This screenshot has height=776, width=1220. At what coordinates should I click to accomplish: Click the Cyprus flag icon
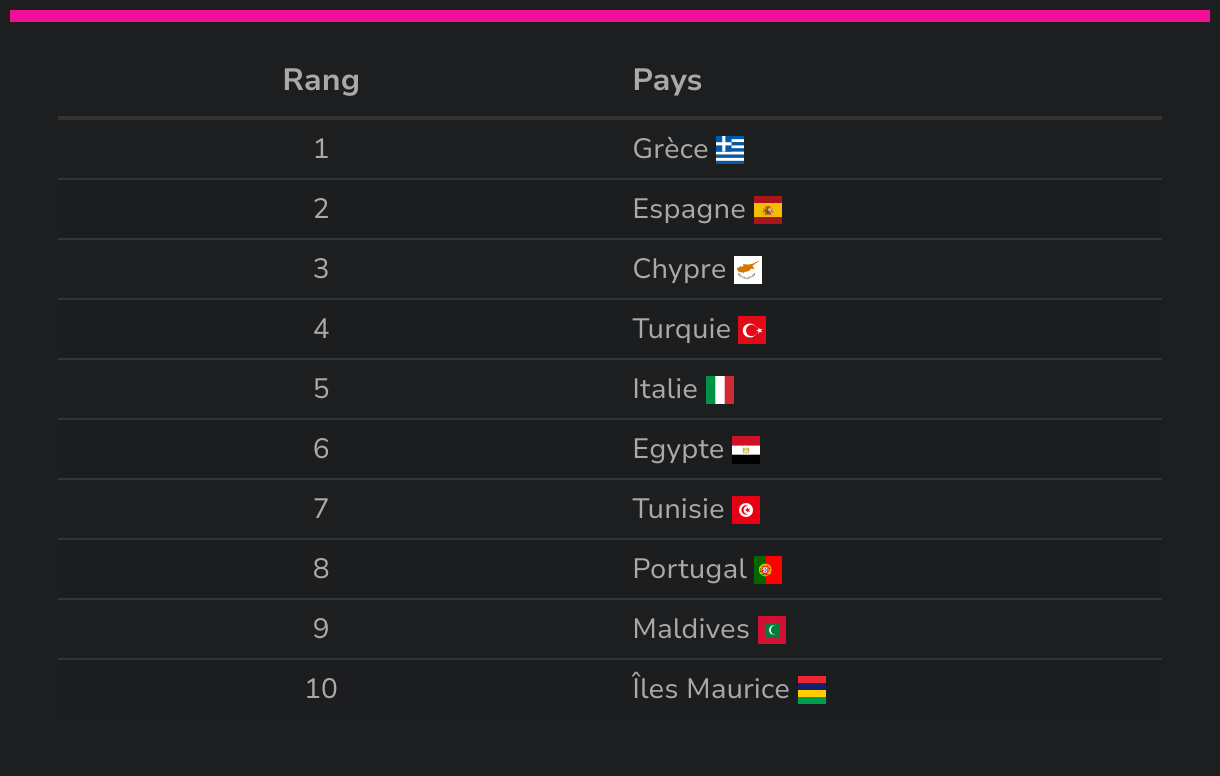(748, 270)
